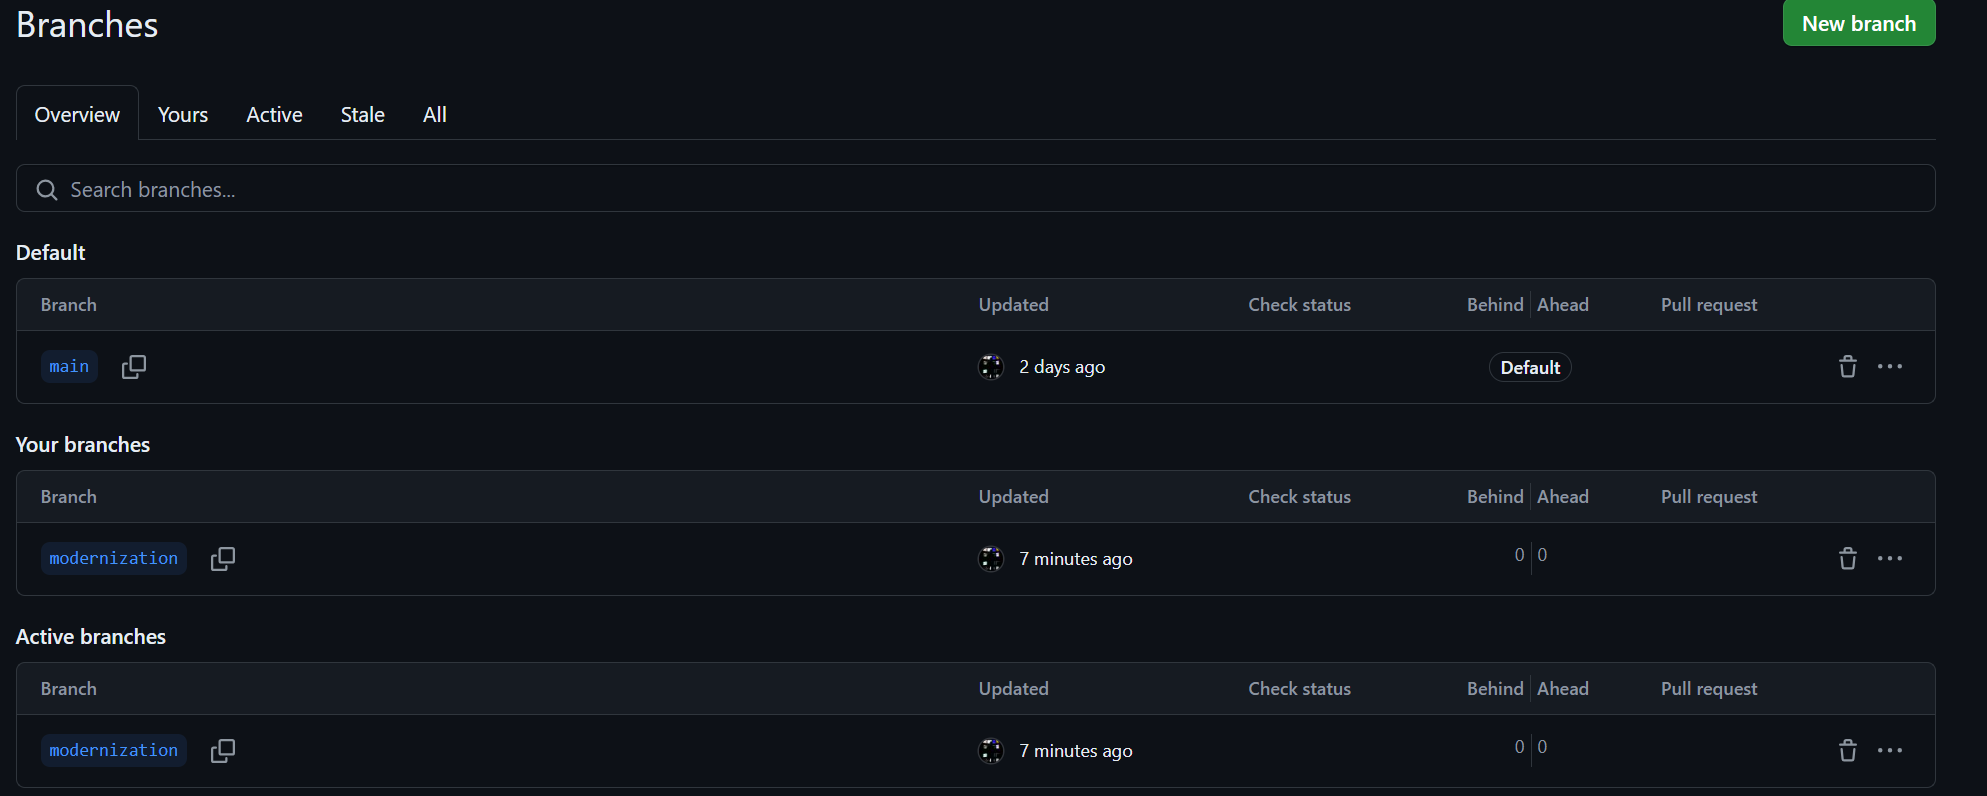The height and width of the screenshot is (796, 1987).
Task: Copy modernization branch name under Your branches
Action: (x=223, y=559)
